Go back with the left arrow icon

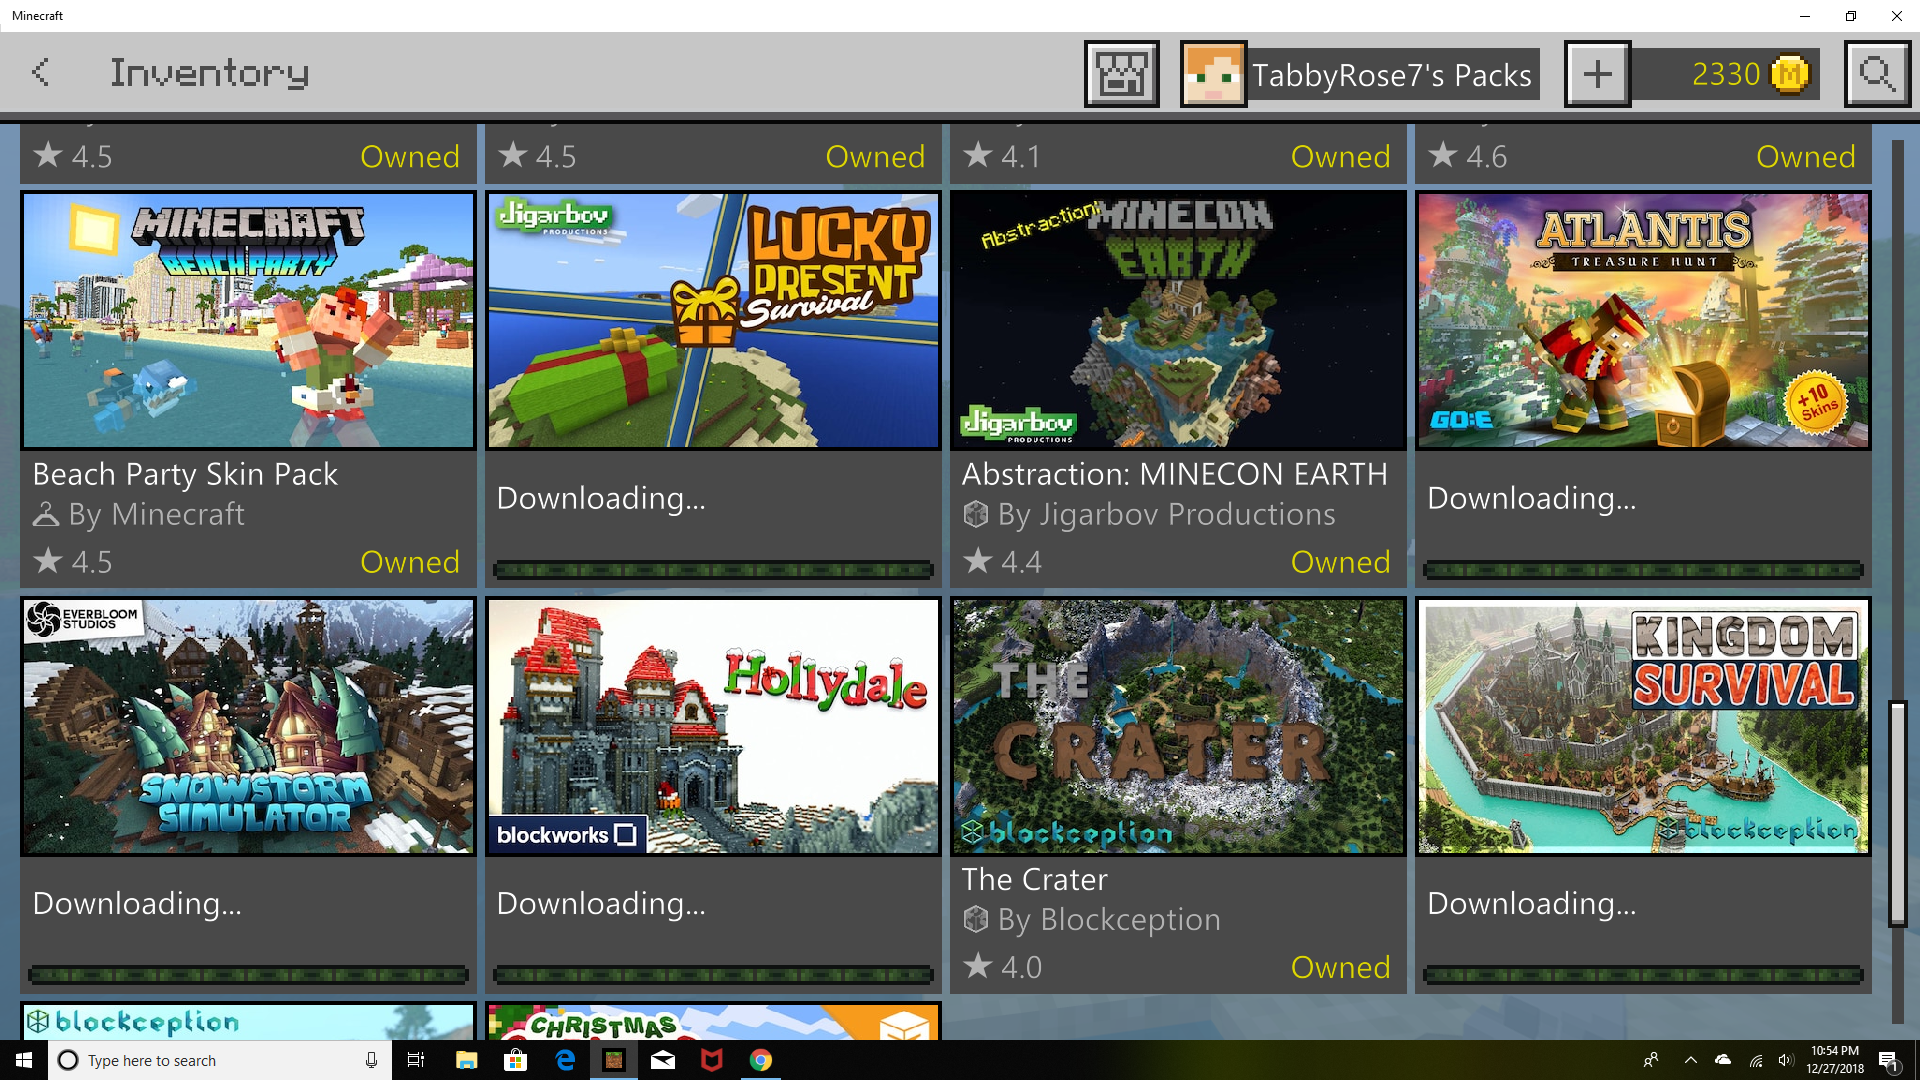[40, 73]
